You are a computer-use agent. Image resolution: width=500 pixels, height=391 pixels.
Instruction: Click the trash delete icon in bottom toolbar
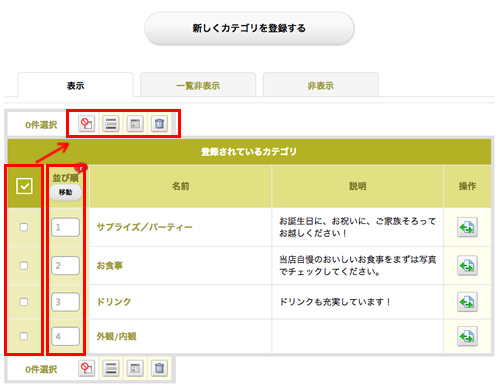(160, 368)
